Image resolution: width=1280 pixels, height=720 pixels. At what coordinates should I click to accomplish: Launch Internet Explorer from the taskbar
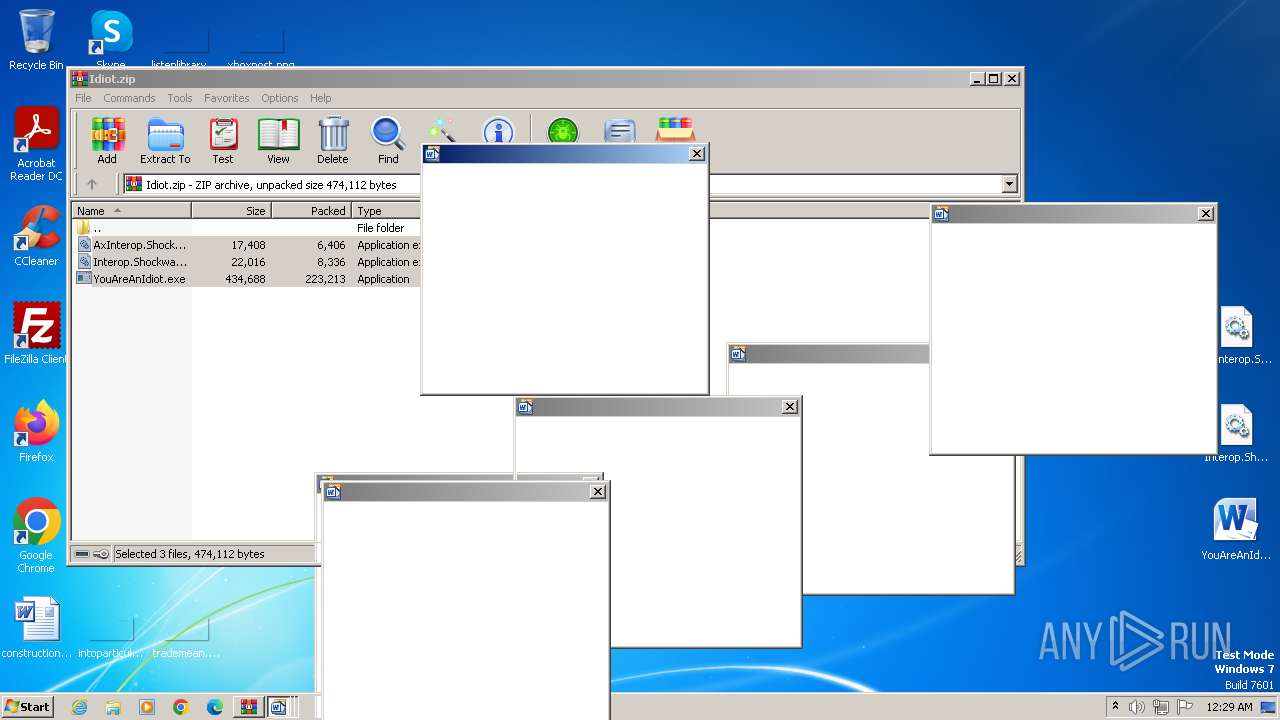click(79, 707)
